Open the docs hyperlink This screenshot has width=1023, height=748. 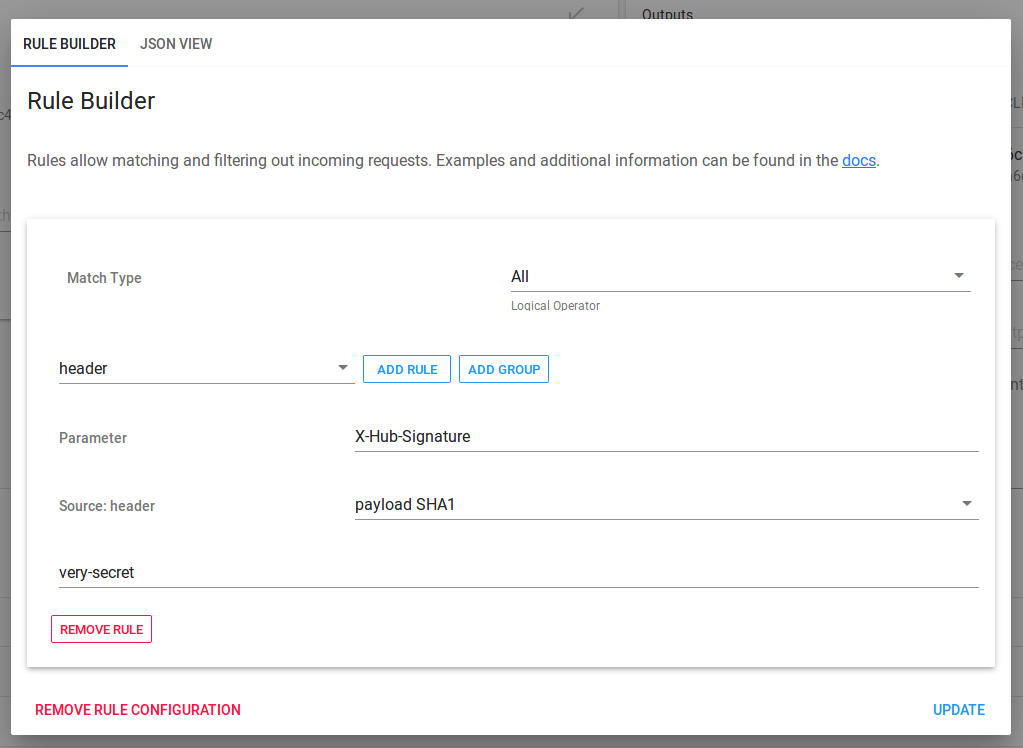coord(858,160)
